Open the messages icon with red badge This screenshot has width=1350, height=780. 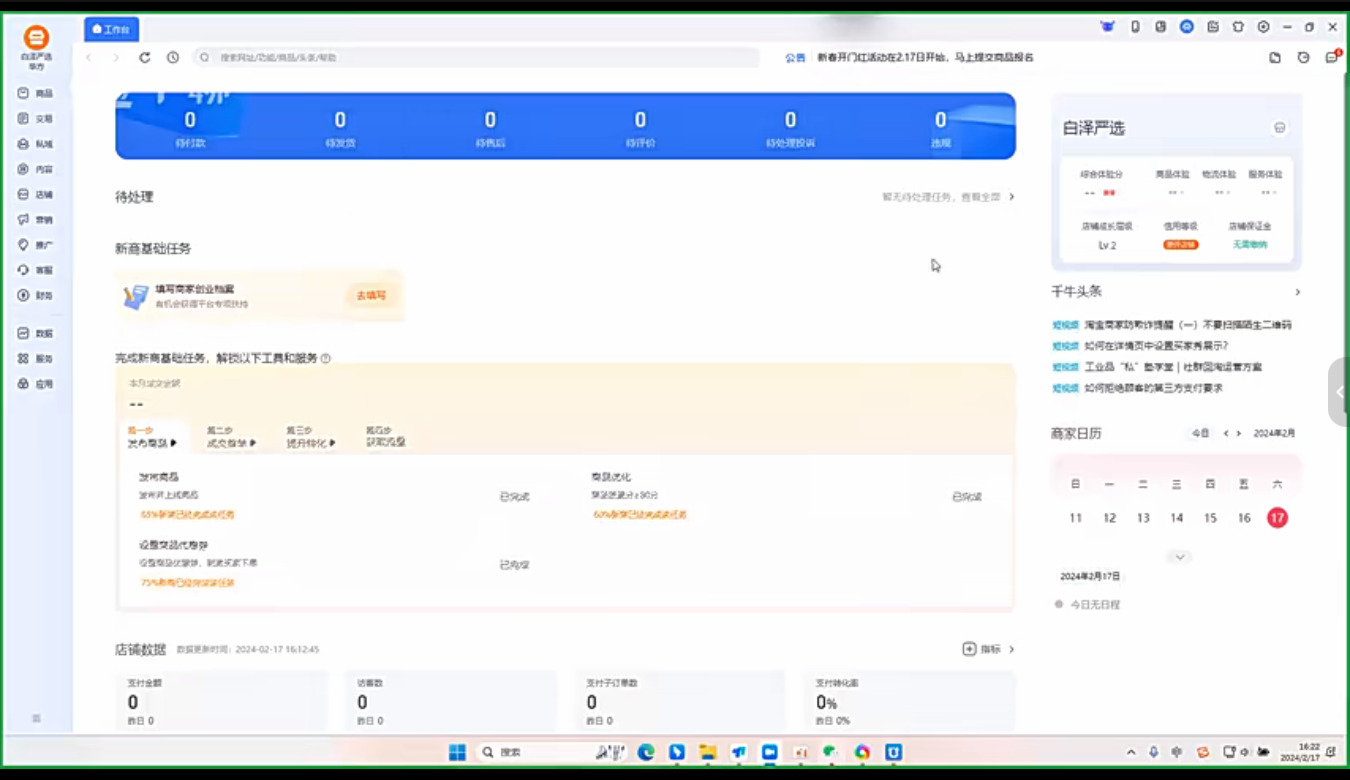click(1331, 58)
